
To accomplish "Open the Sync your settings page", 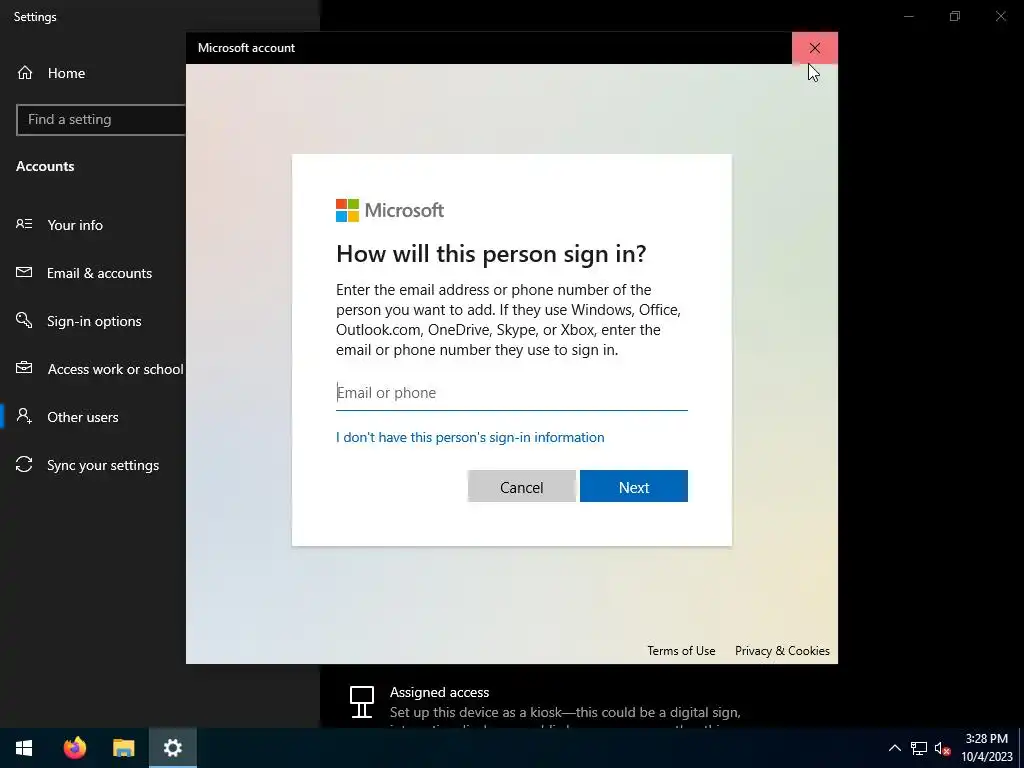I will click(103, 465).
